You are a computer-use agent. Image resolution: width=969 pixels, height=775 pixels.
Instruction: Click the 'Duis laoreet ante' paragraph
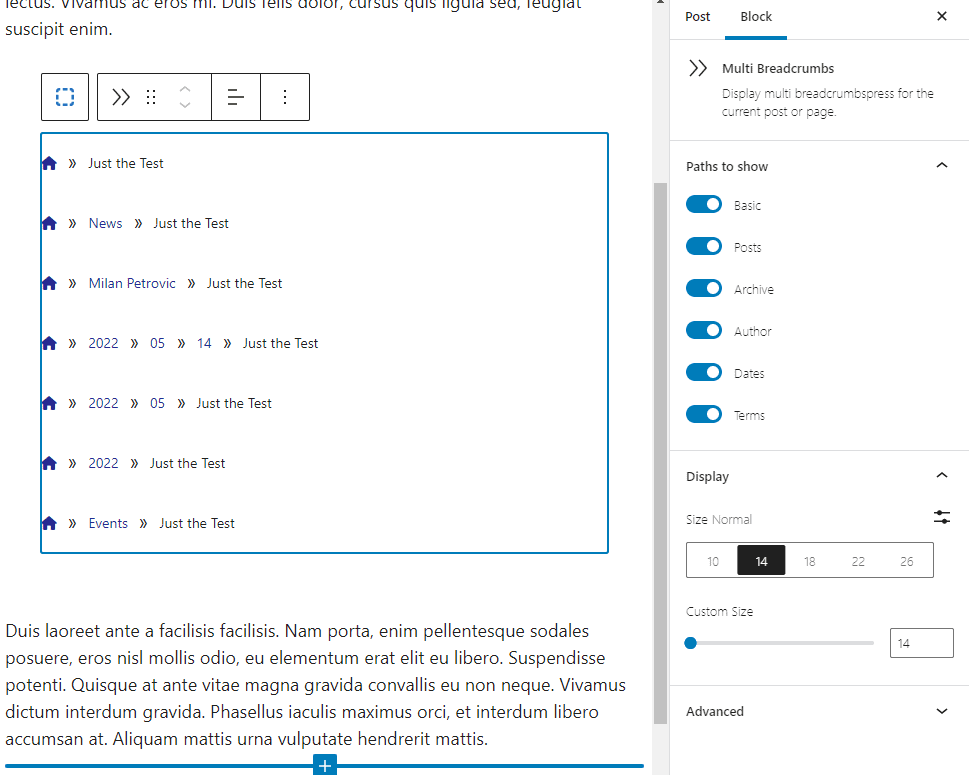click(315, 685)
